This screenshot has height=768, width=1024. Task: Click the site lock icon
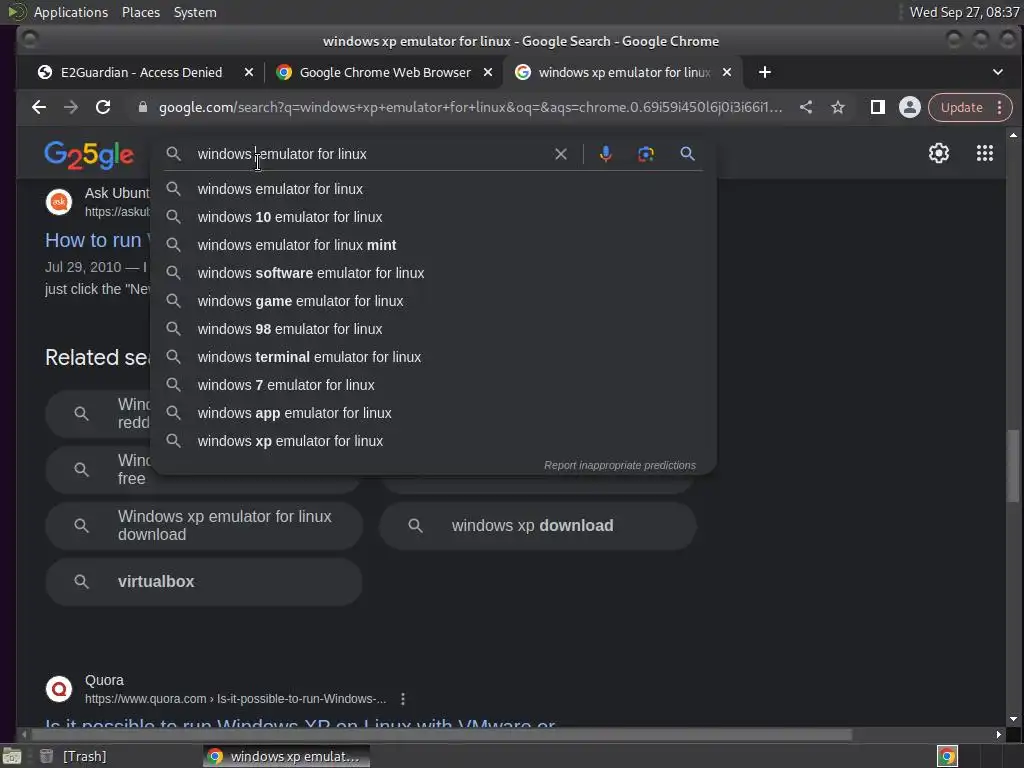tap(142, 107)
